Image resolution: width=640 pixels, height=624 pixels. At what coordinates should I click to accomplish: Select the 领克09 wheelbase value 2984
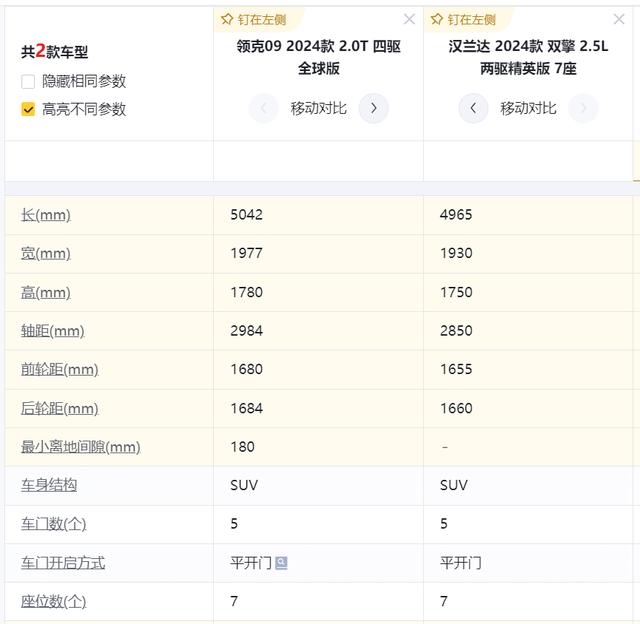pos(247,331)
